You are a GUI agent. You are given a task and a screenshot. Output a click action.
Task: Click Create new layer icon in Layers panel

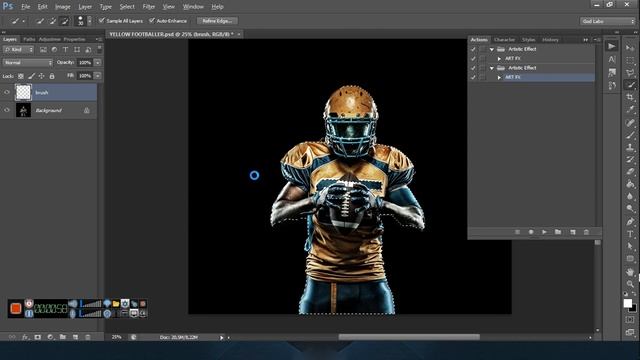tap(75, 337)
